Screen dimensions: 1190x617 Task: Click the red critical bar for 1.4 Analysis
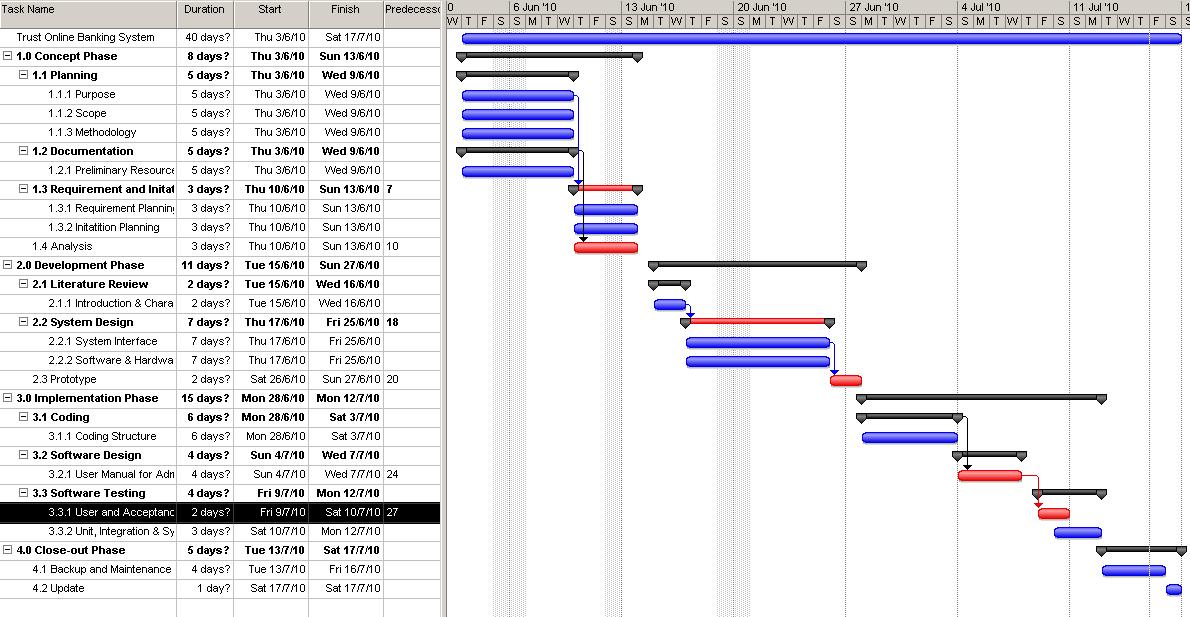click(604, 246)
